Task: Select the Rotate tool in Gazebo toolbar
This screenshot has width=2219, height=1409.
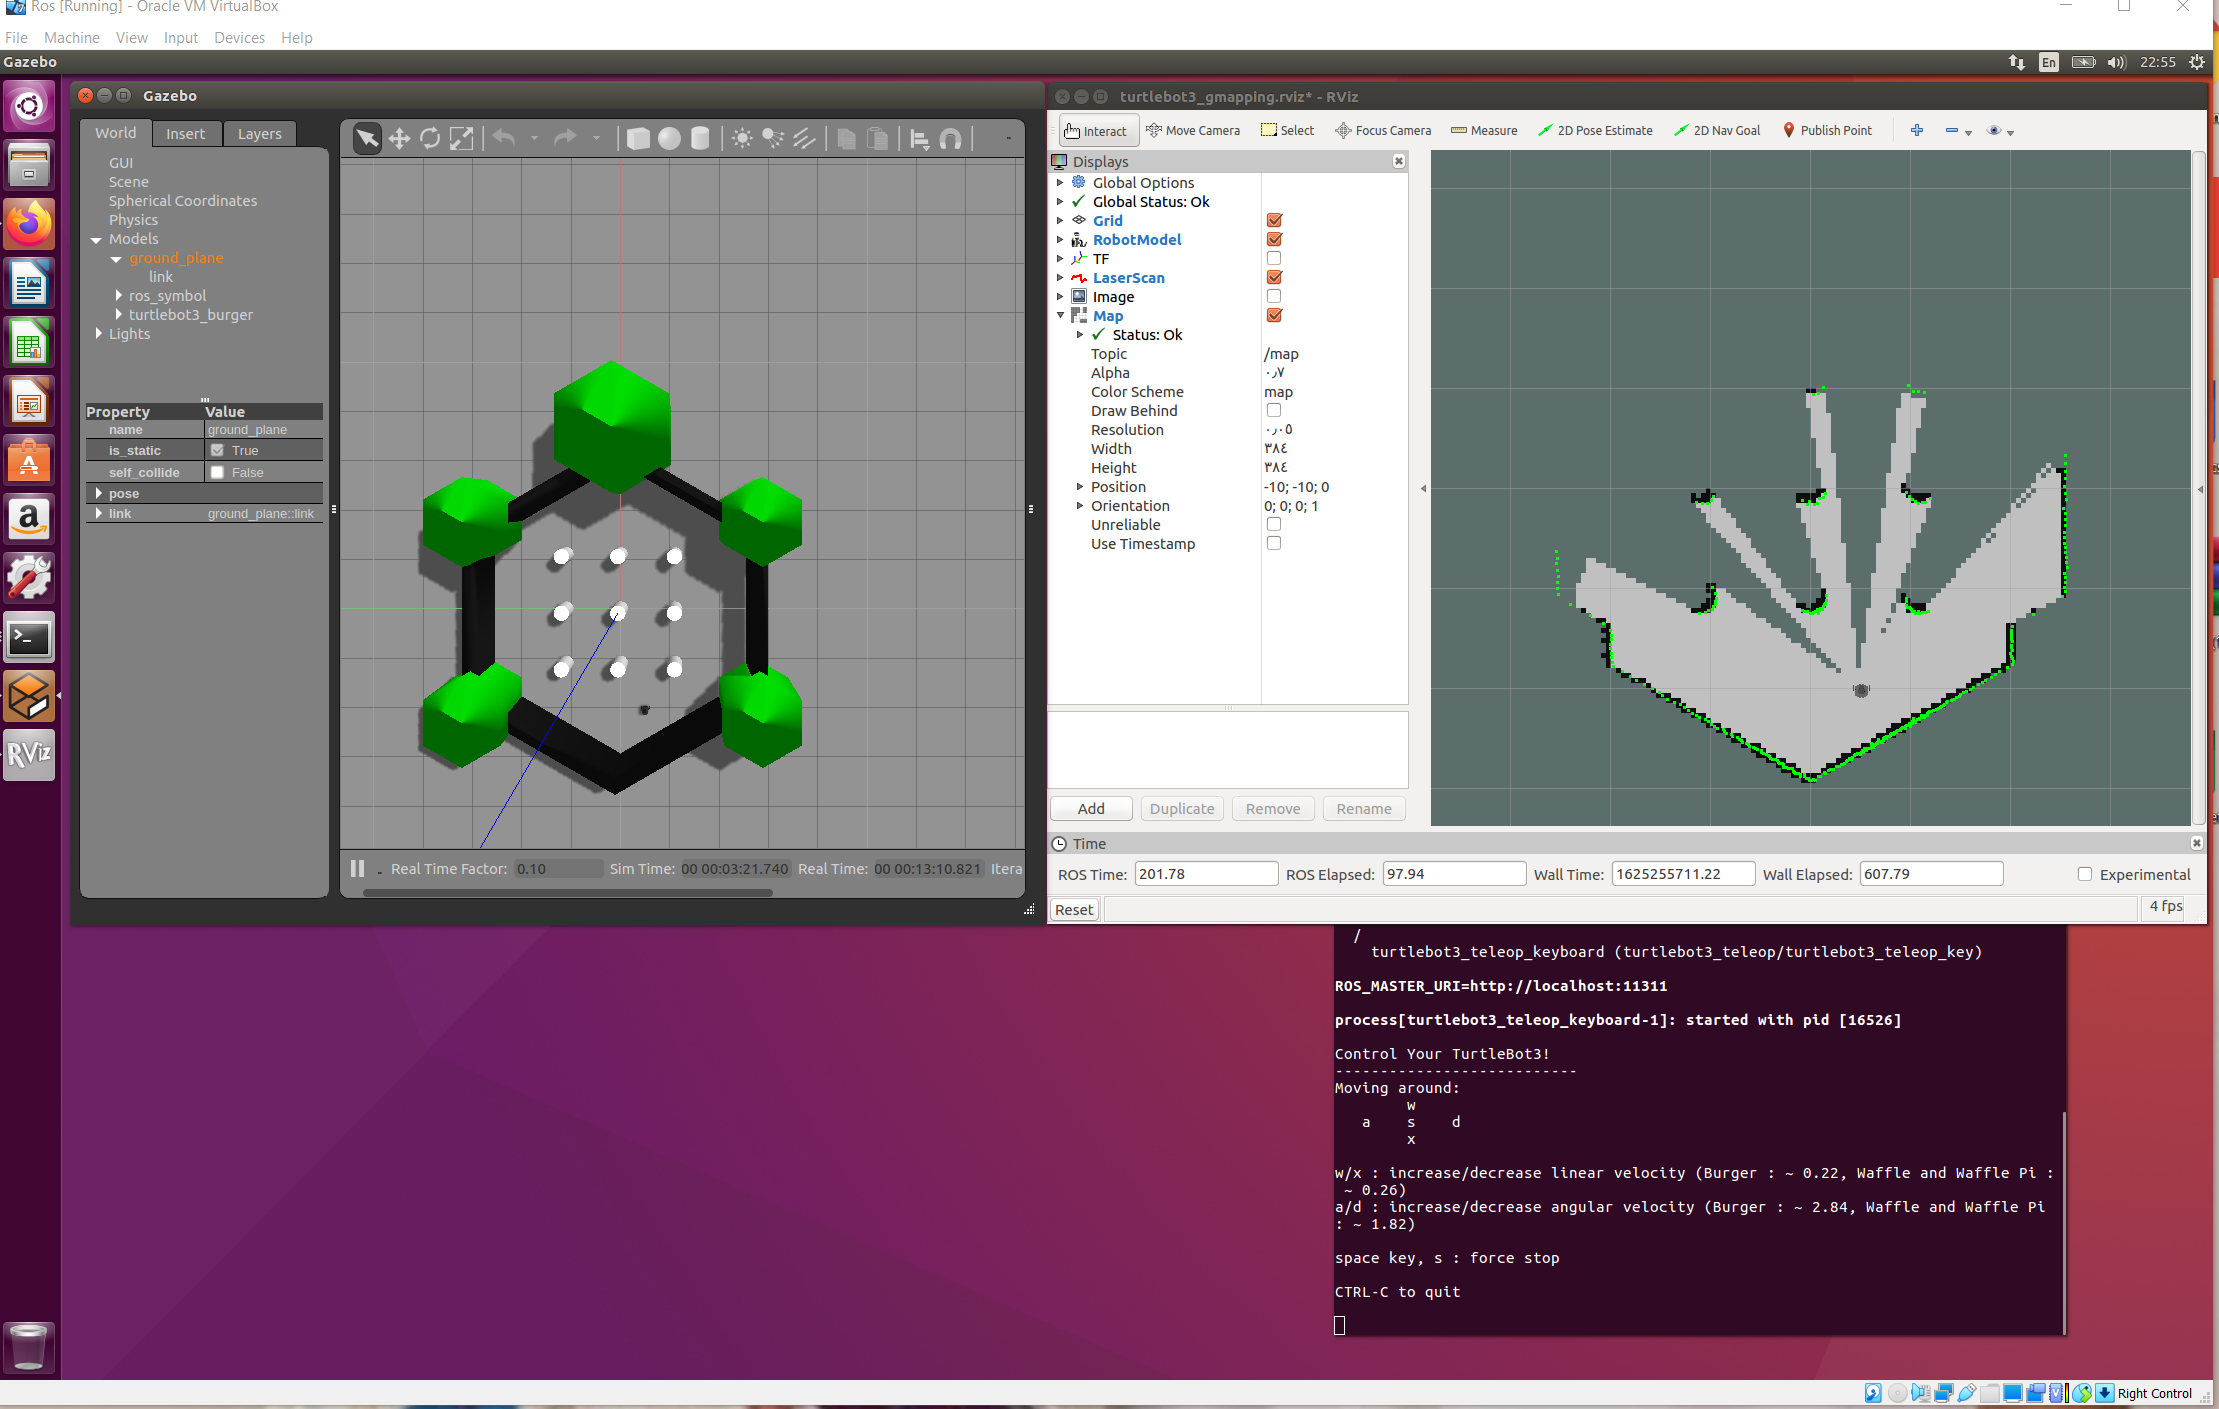Action: point(430,138)
